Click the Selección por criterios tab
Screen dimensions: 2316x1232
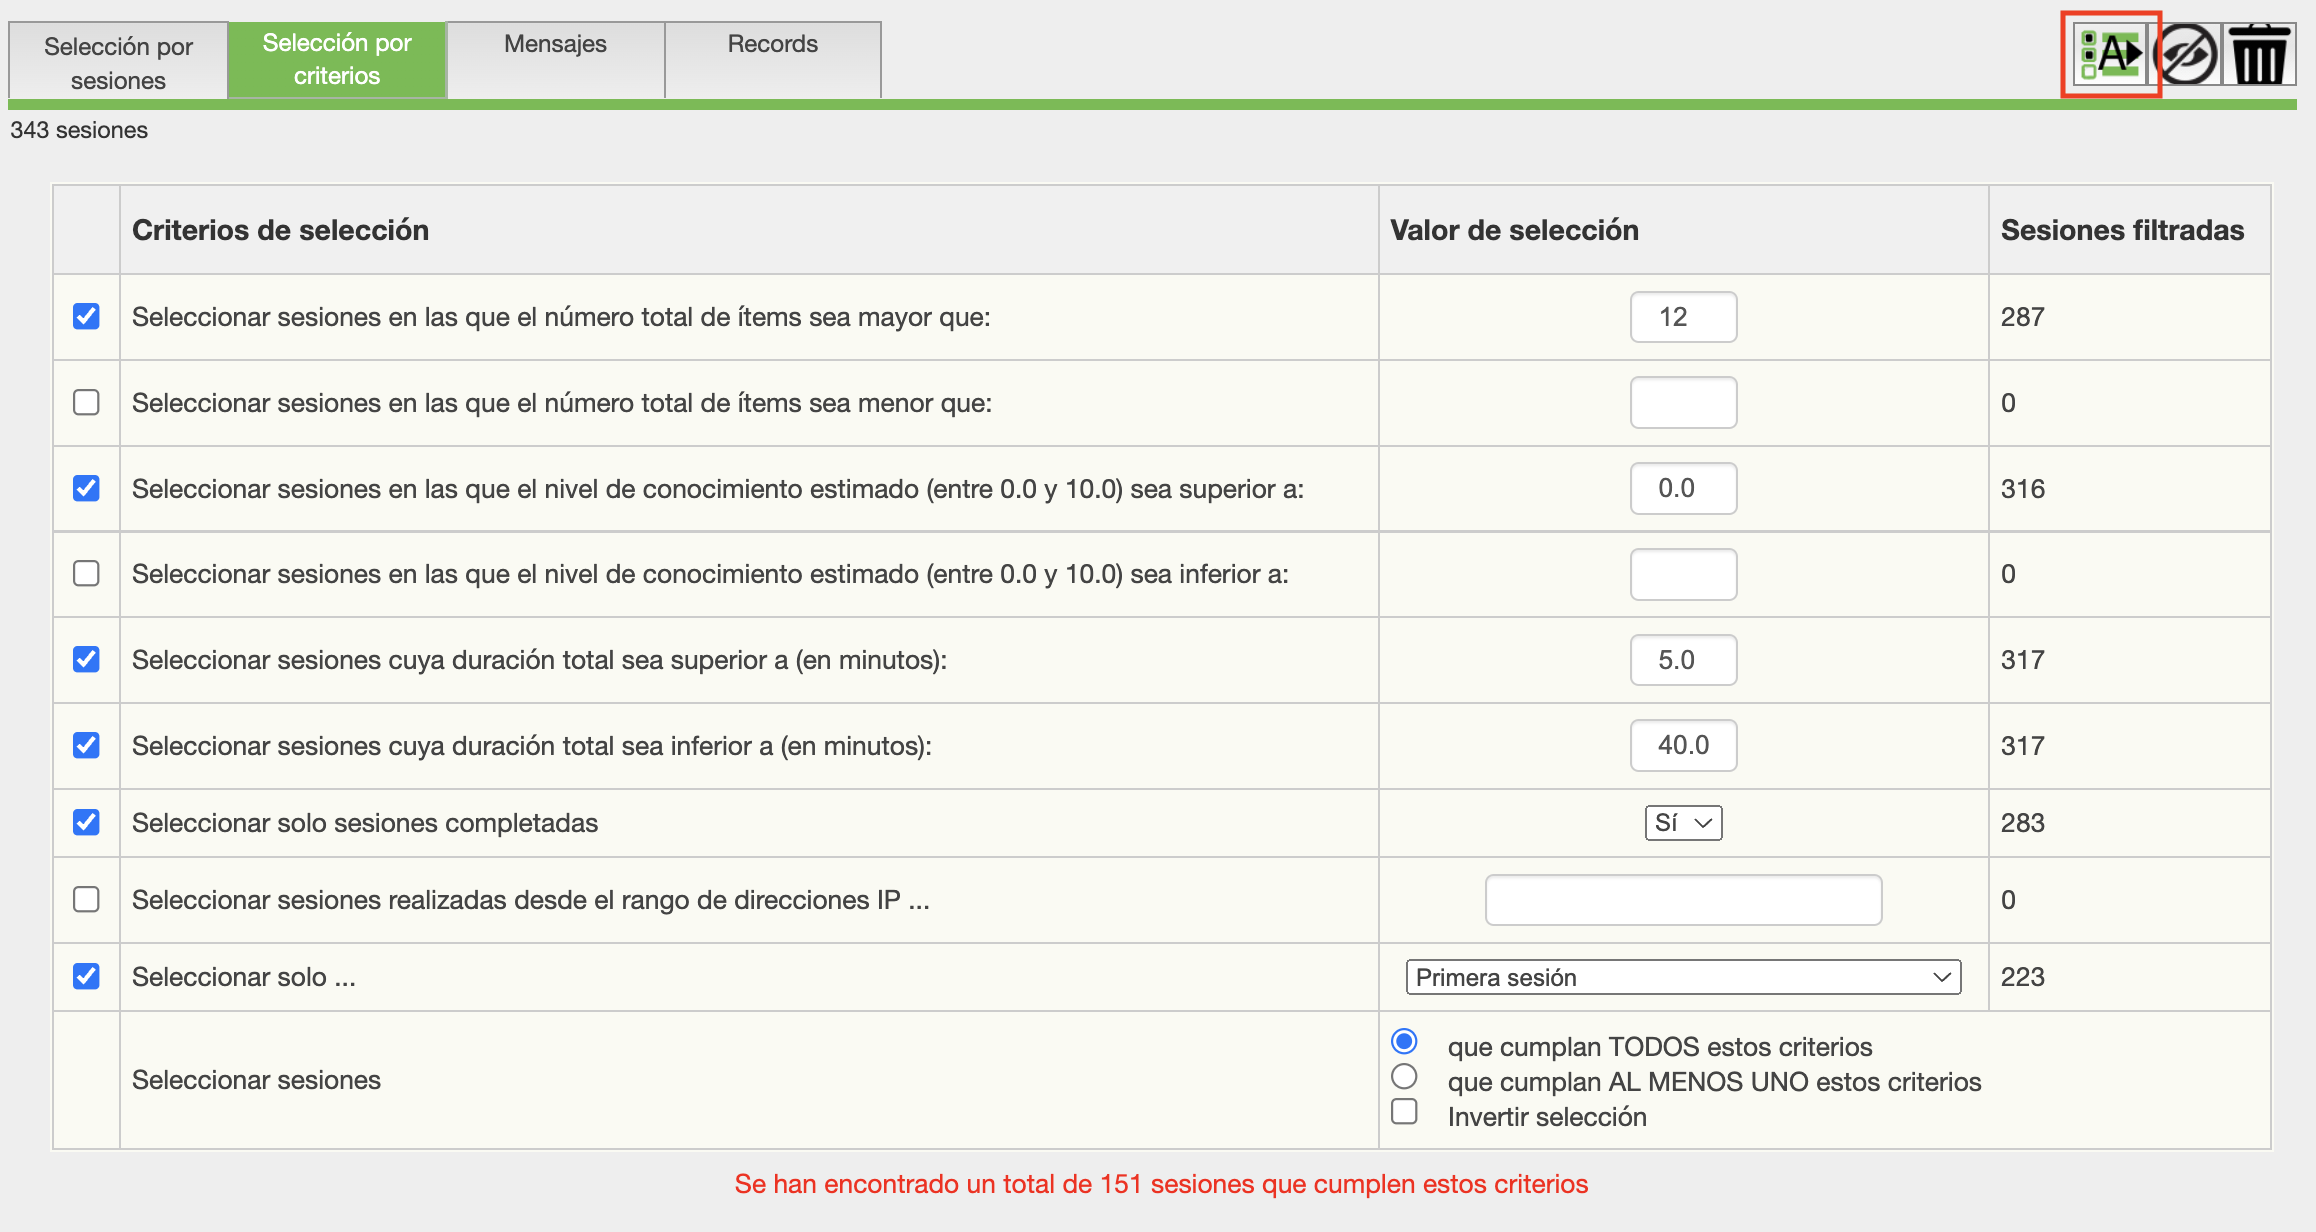[337, 60]
